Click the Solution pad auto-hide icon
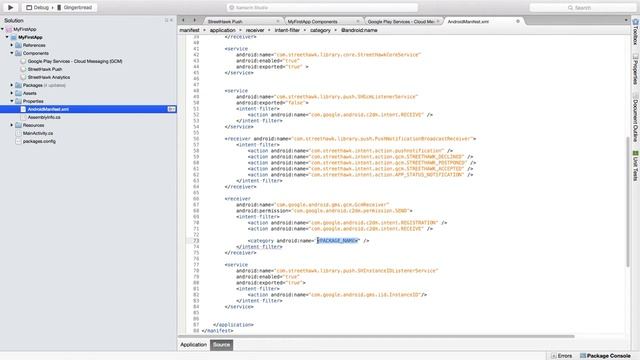The image size is (640, 360). coord(167,20)
